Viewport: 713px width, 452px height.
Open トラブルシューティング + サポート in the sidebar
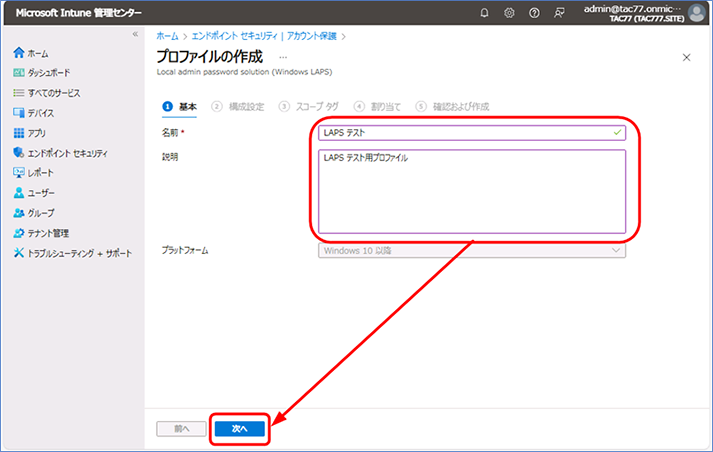(x=80, y=253)
